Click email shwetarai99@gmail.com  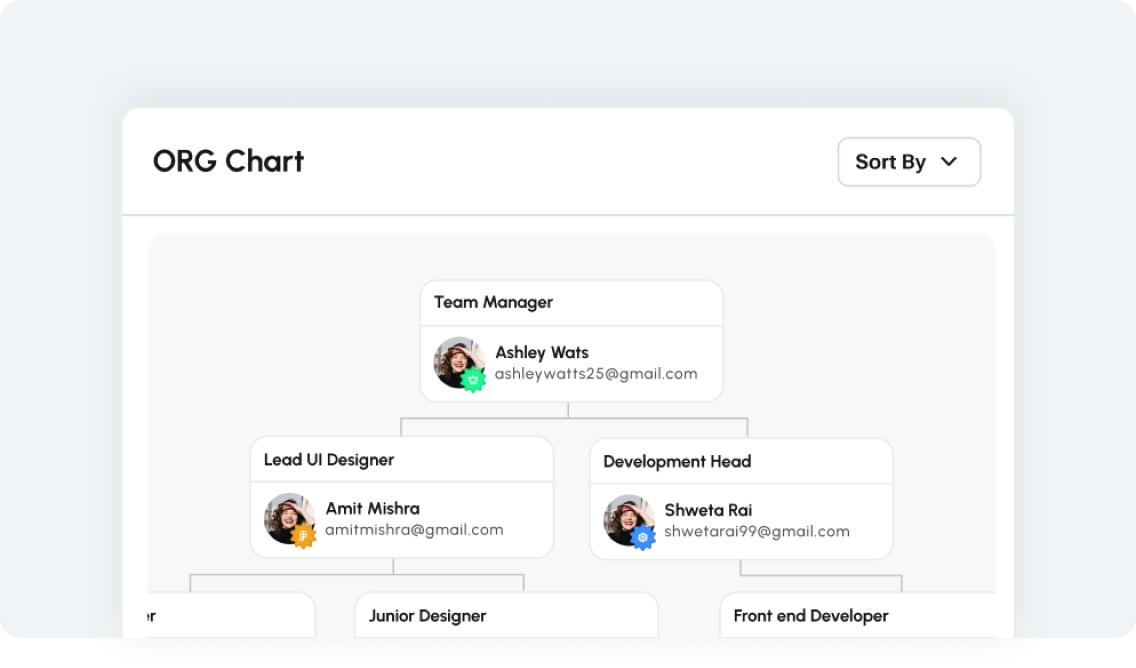[757, 531]
